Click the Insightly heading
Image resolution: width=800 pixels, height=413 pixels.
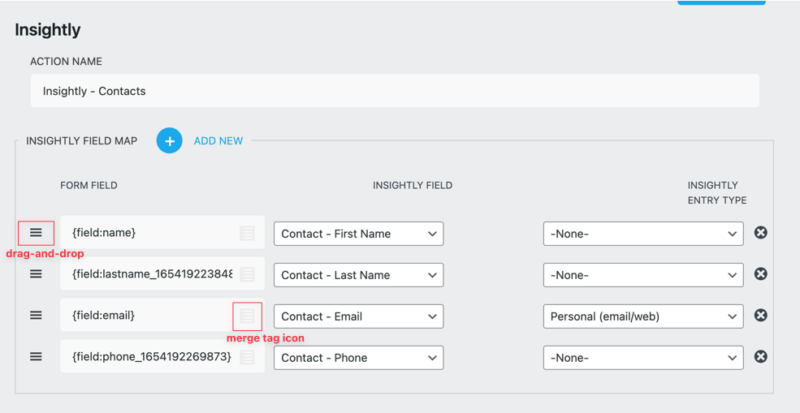[x=47, y=30]
